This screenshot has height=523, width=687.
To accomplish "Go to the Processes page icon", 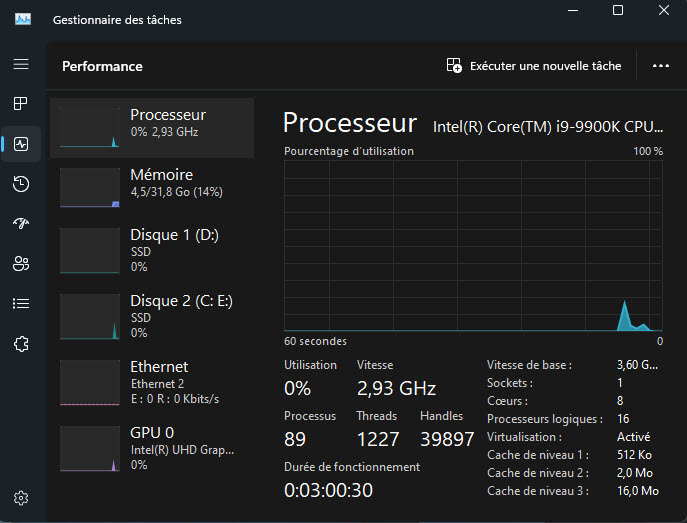I will (21, 104).
